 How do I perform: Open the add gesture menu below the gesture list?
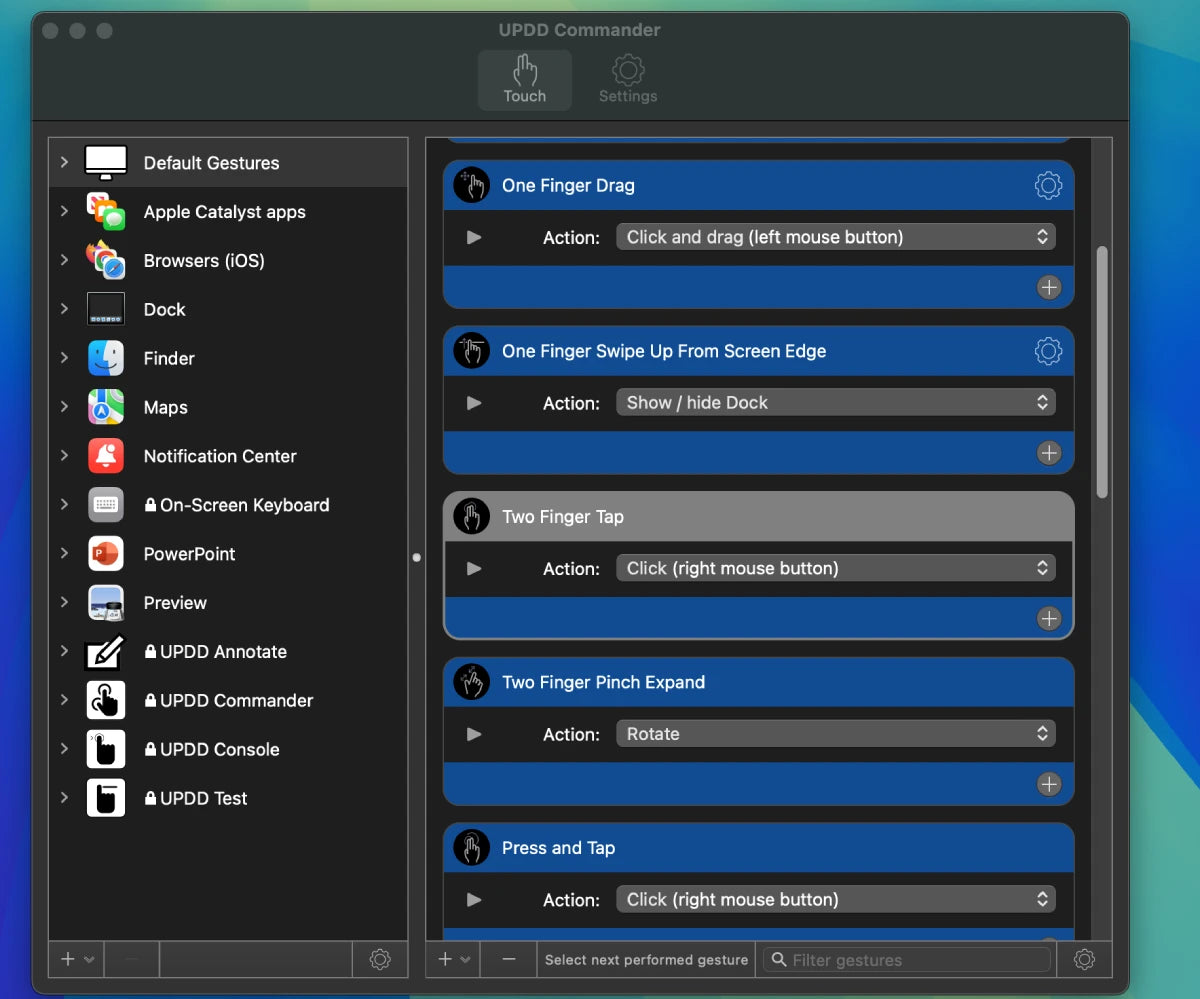pyautogui.click(x=453, y=959)
